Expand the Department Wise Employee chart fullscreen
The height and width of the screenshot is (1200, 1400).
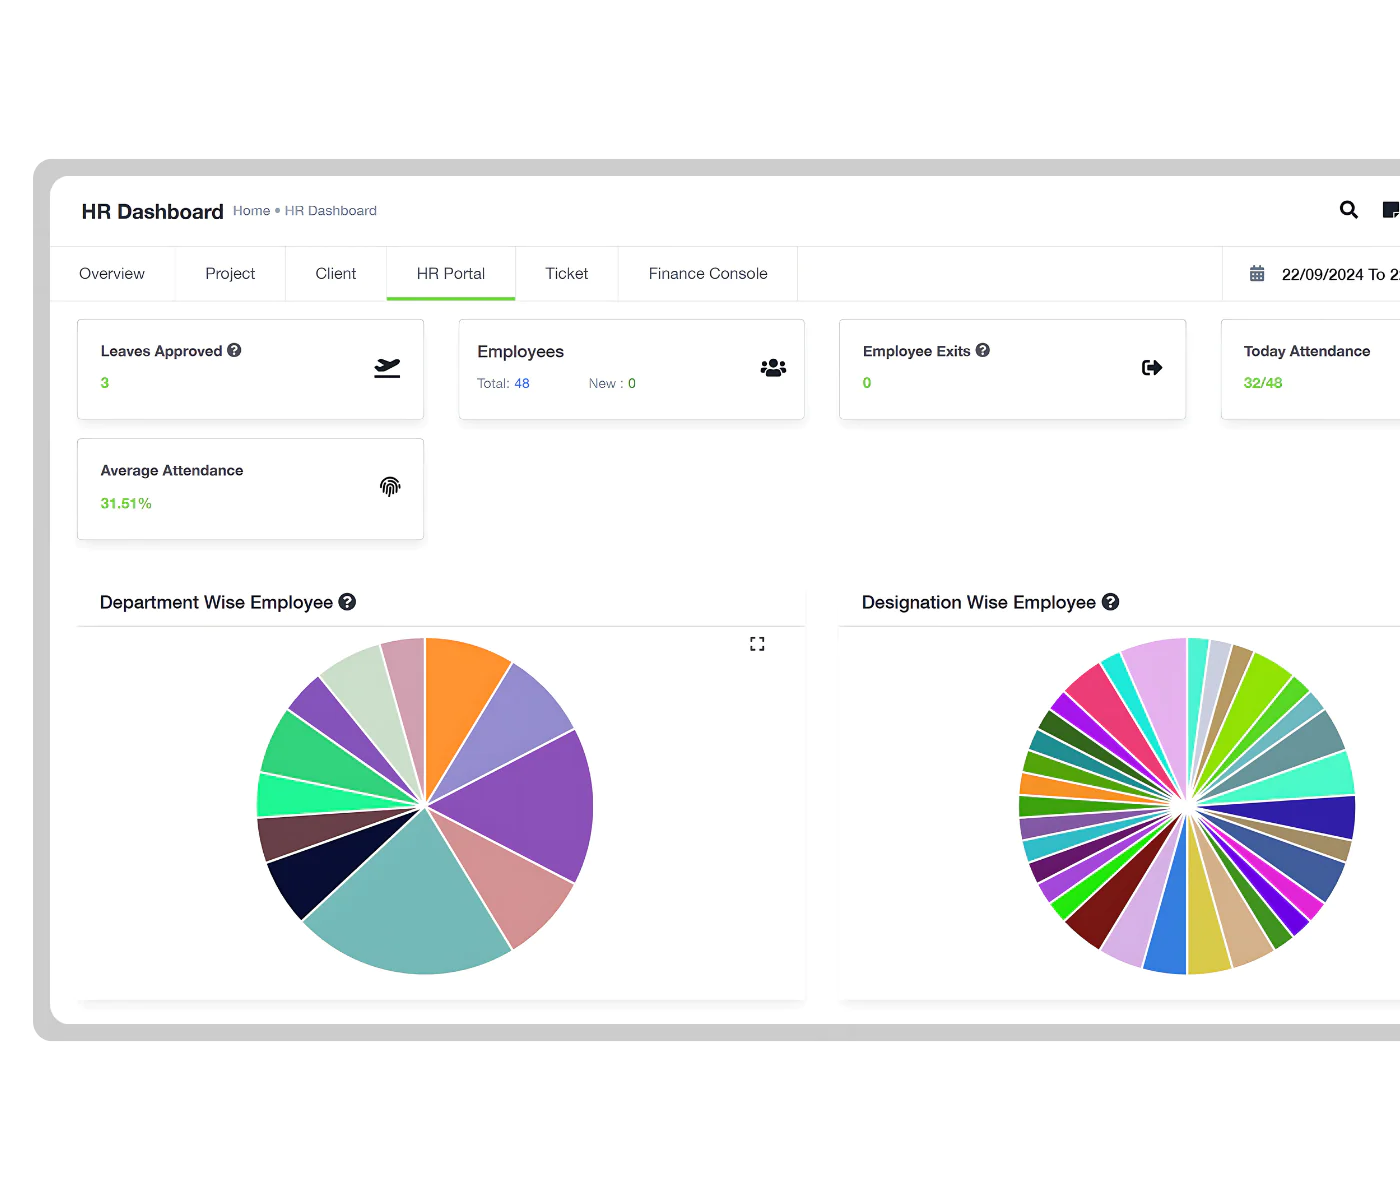757,644
